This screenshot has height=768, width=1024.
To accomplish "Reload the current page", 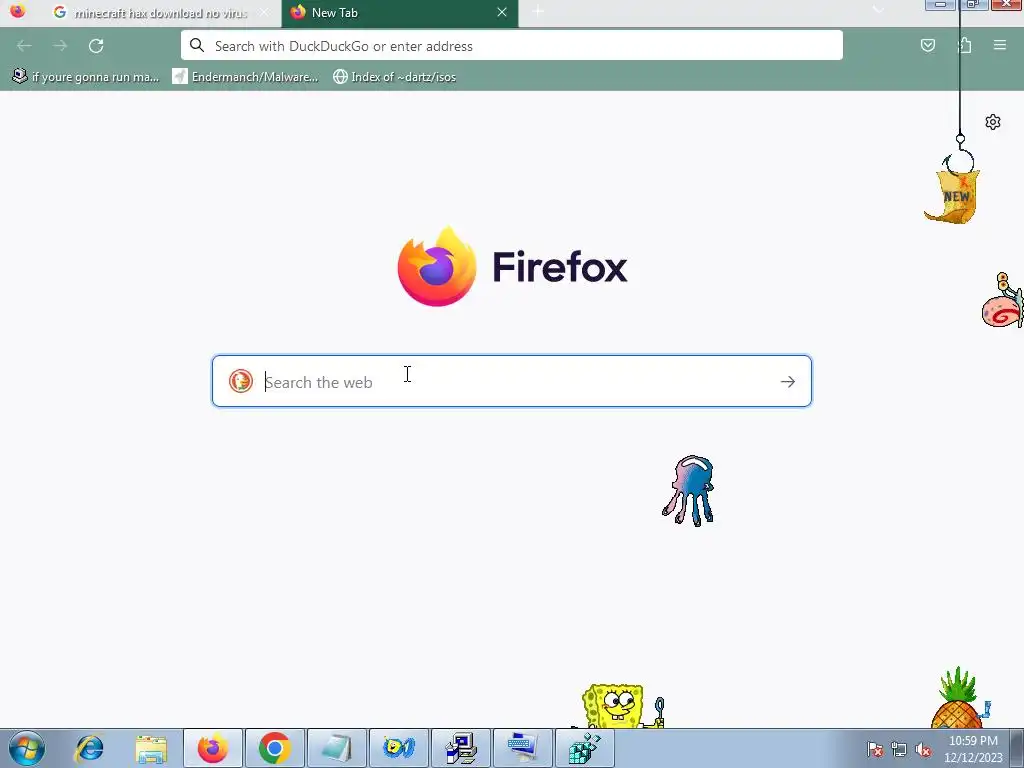I will pyautogui.click(x=96, y=46).
